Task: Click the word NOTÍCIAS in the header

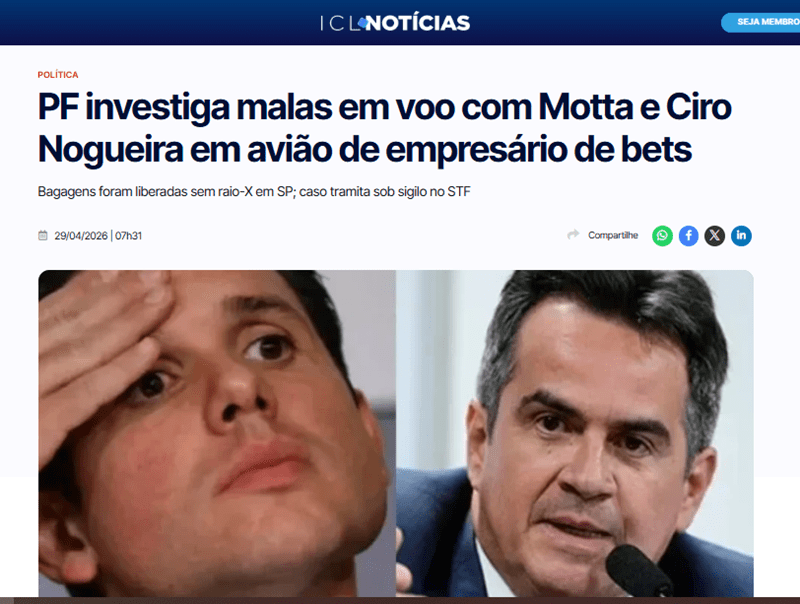Action: [418, 23]
